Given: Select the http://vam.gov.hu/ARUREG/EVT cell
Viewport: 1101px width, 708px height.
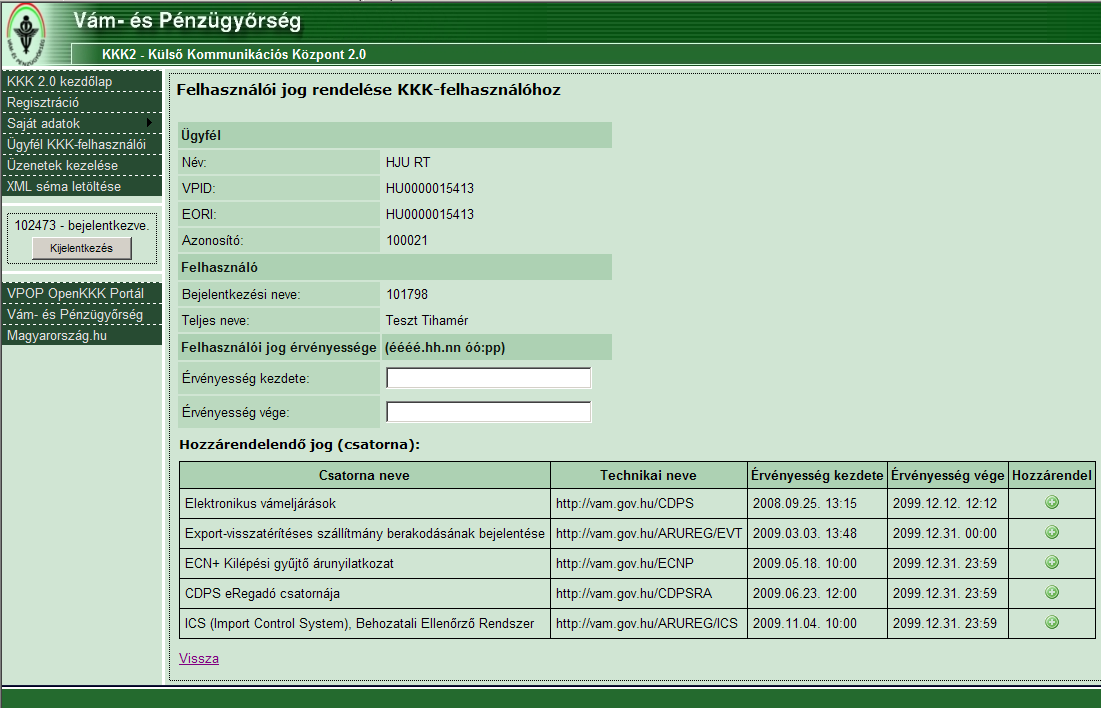Looking at the screenshot, I should [x=649, y=534].
